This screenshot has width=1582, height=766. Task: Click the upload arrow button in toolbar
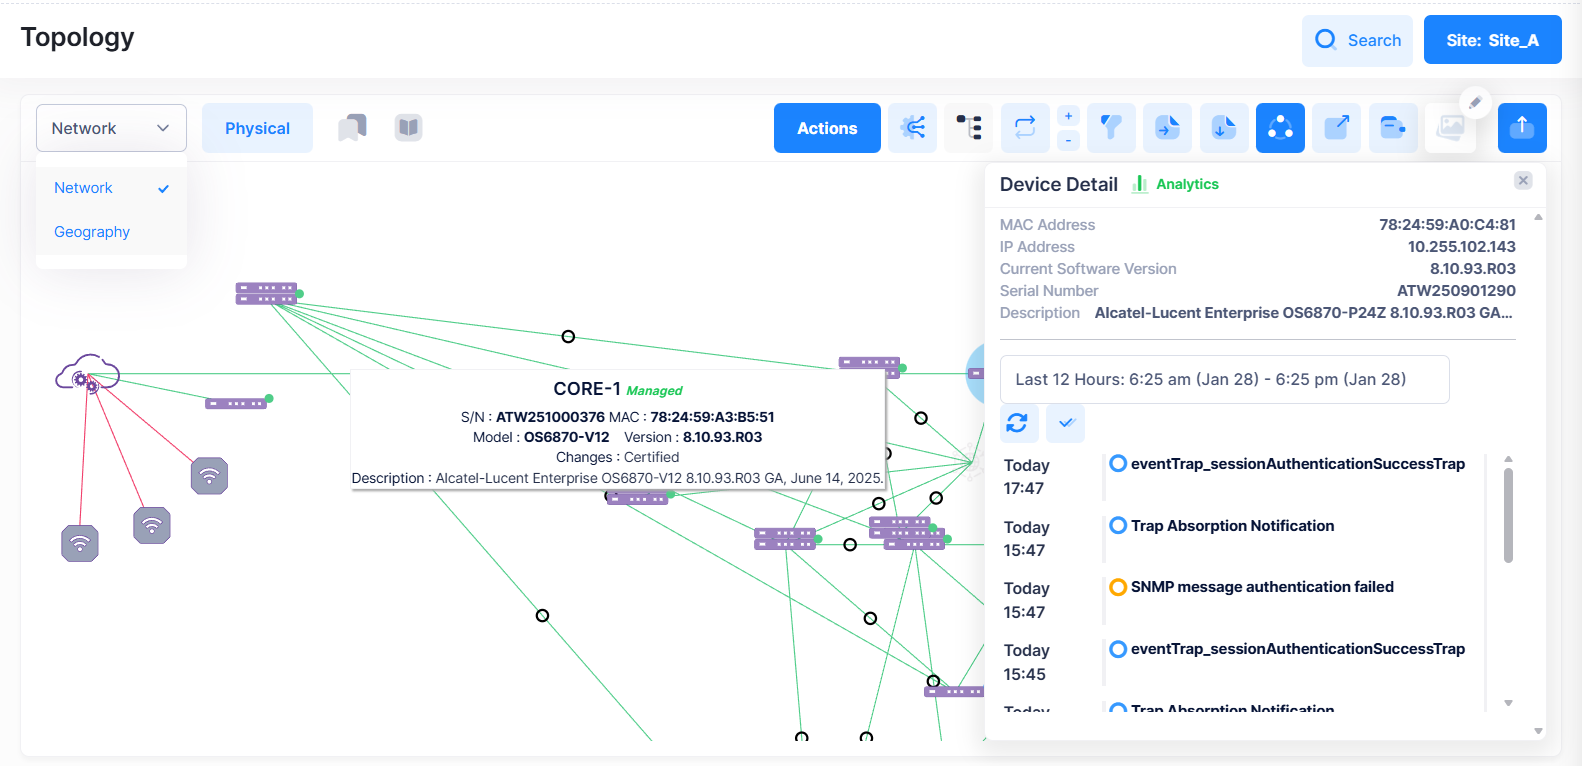tap(1522, 128)
